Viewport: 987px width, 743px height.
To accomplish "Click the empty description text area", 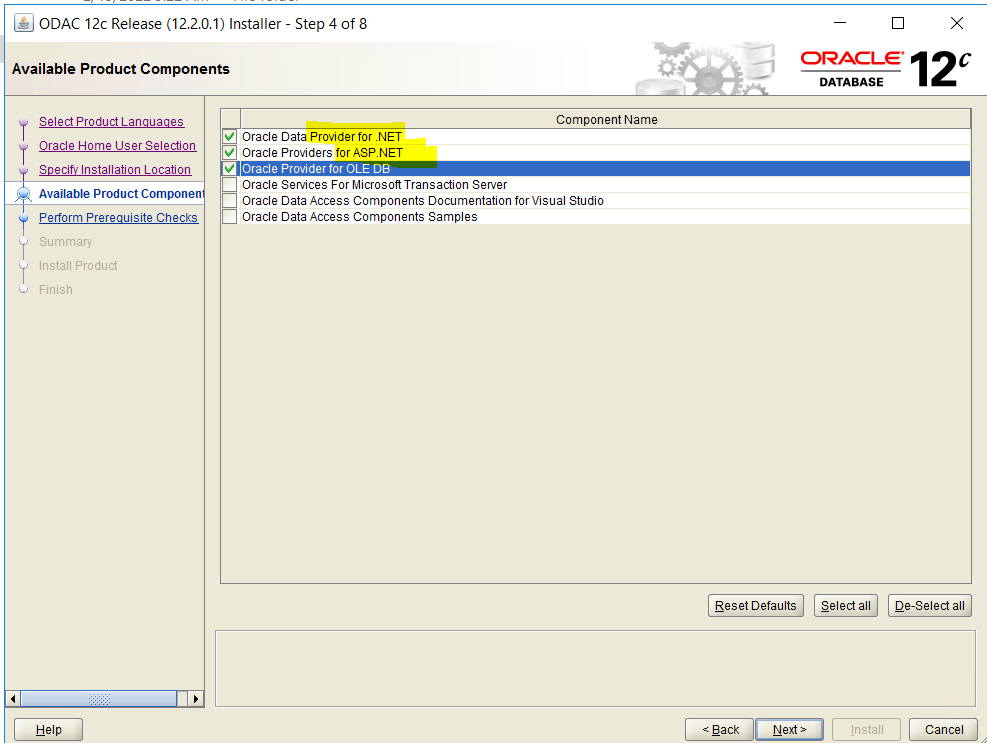I will tap(595, 669).
